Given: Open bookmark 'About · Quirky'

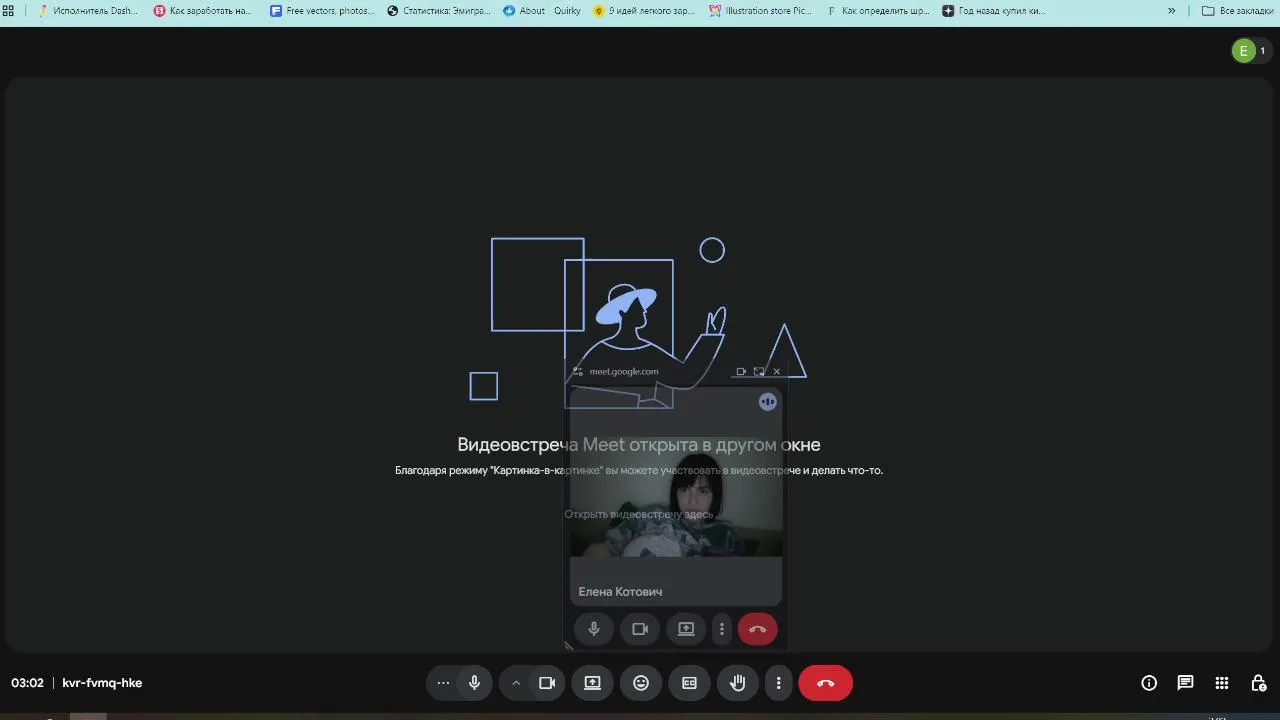Looking at the screenshot, I should click(543, 11).
